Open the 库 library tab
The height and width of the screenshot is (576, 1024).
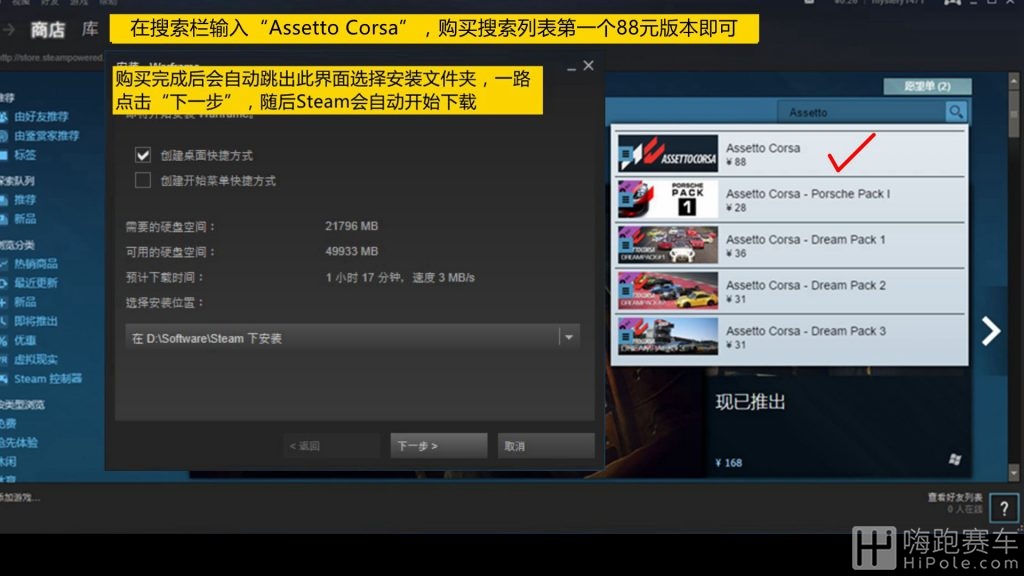point(90,29)
